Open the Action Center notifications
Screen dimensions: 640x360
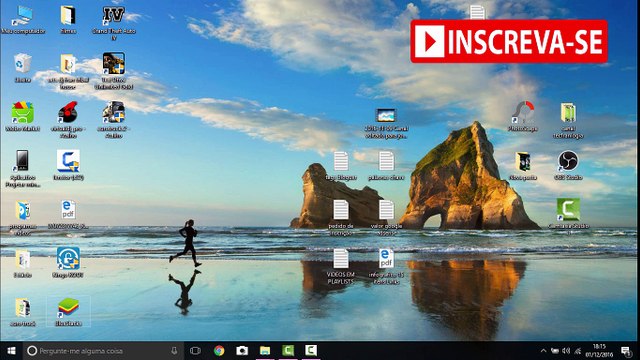(x=625, y=351)
